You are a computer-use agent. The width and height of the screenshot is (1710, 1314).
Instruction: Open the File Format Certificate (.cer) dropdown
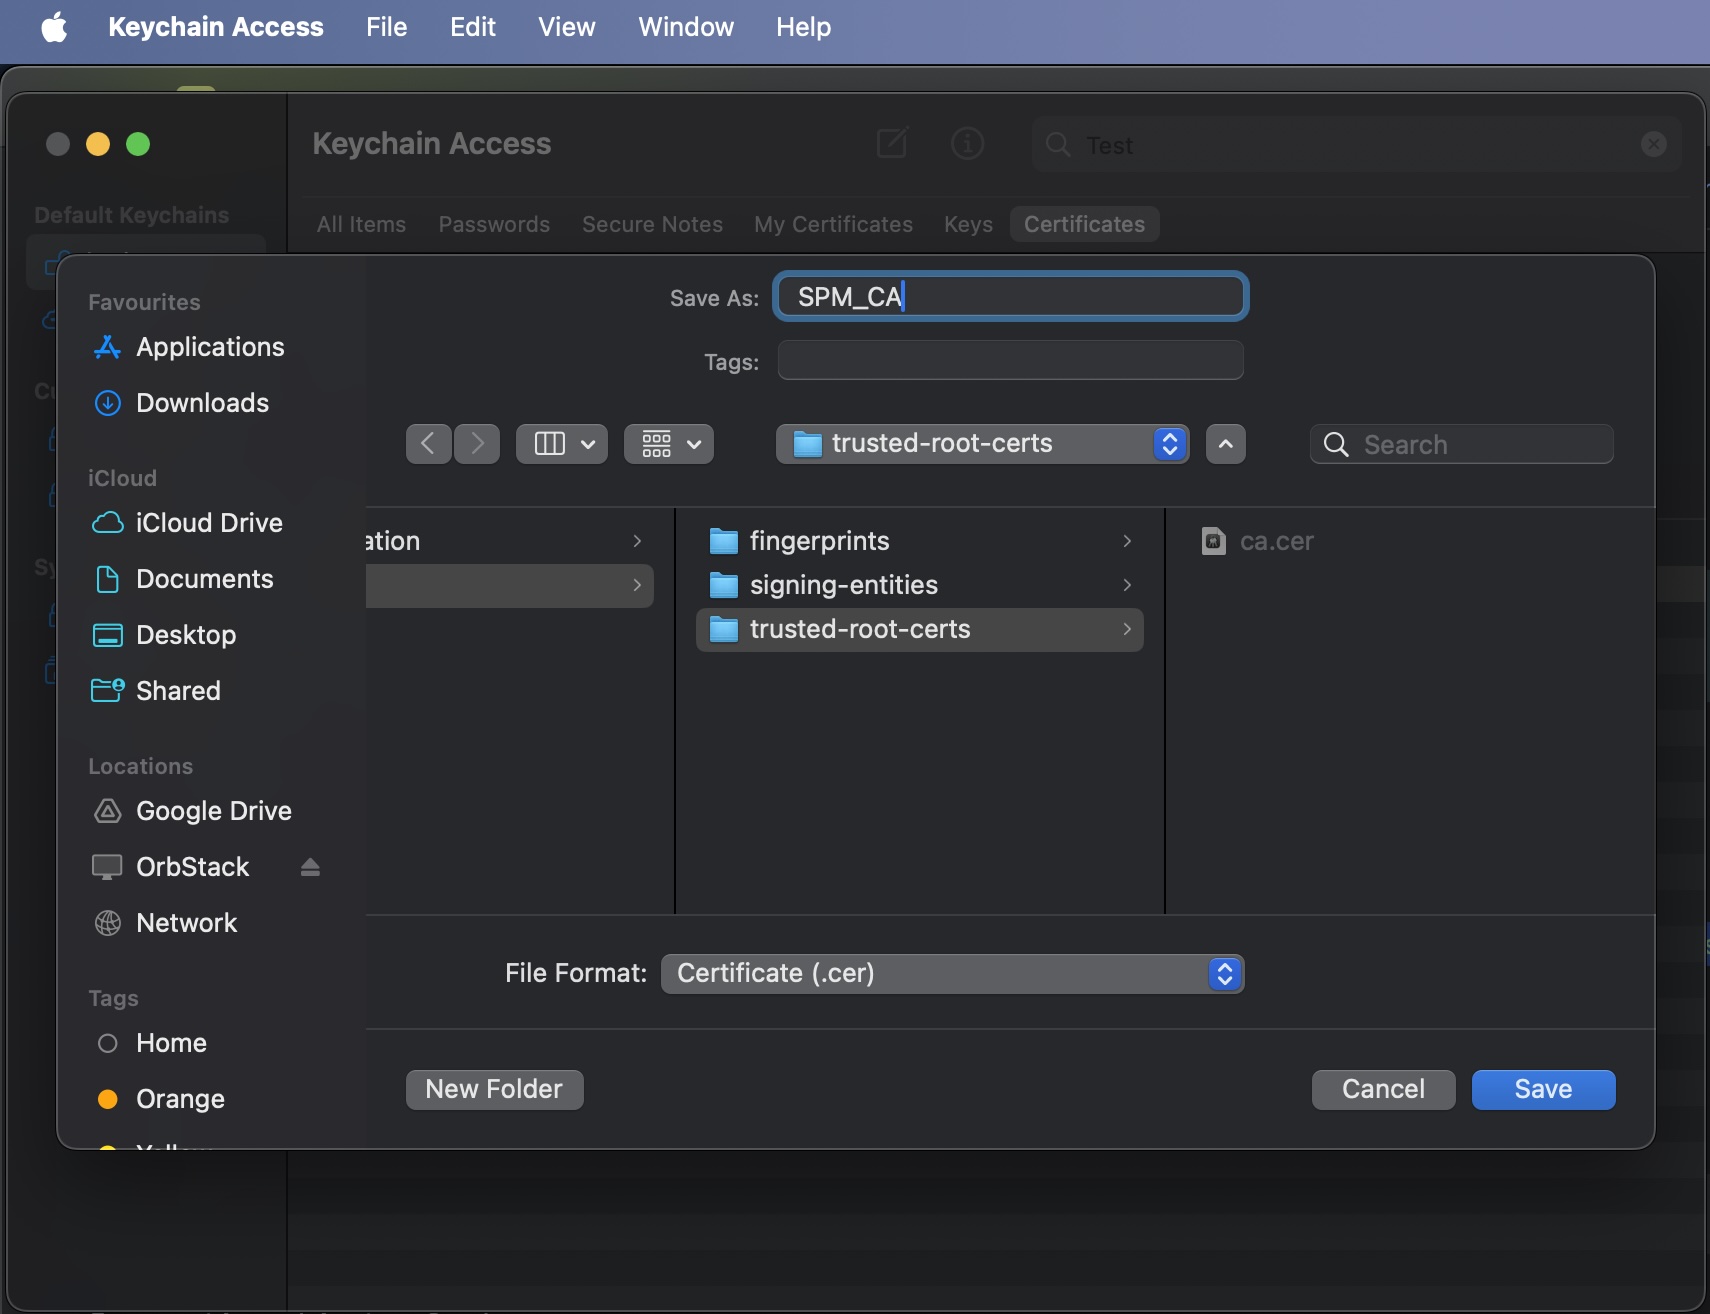[x=952, y=973]
